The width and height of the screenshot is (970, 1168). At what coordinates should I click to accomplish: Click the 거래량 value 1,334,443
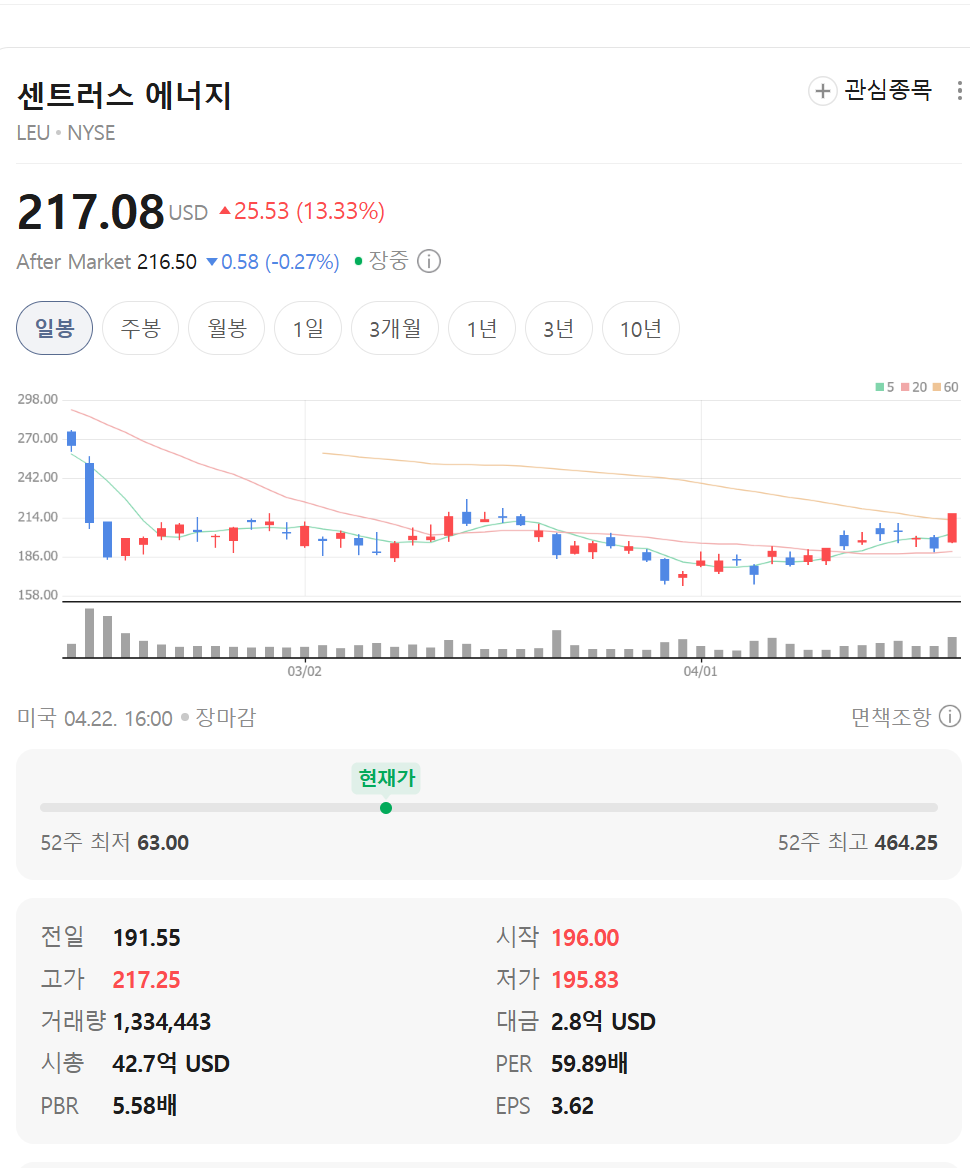tap(162, 1021)
